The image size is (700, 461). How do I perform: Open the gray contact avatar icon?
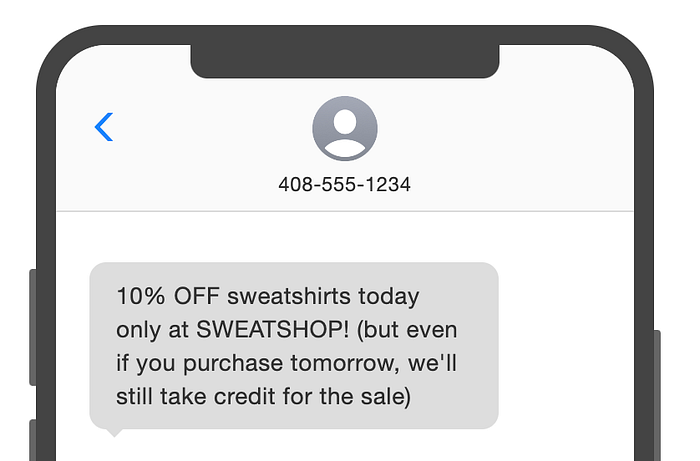coord(345,129)
